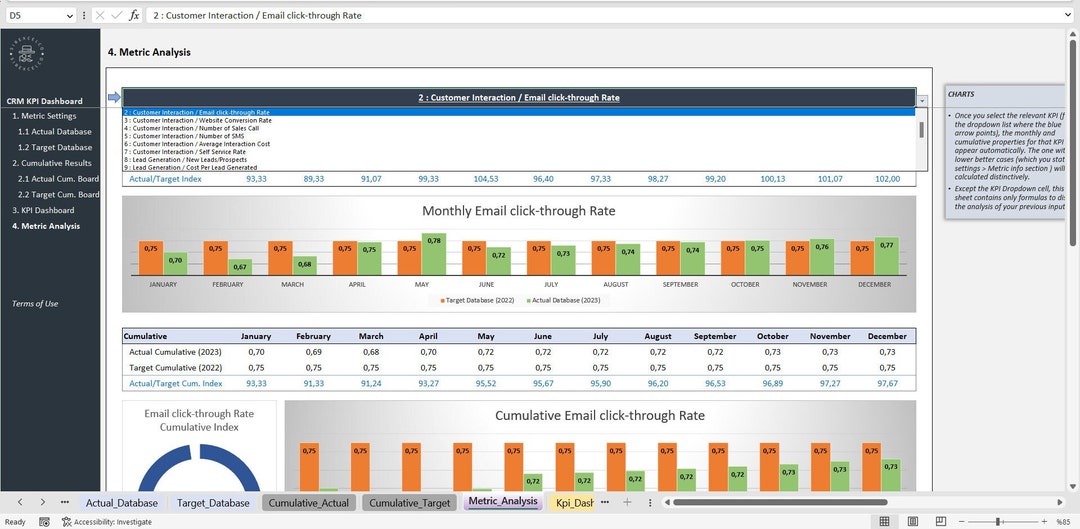This screenshot has height=529, width=1080.
Task: Pick Average Interaction Cost option
Action: click(519, 144)
